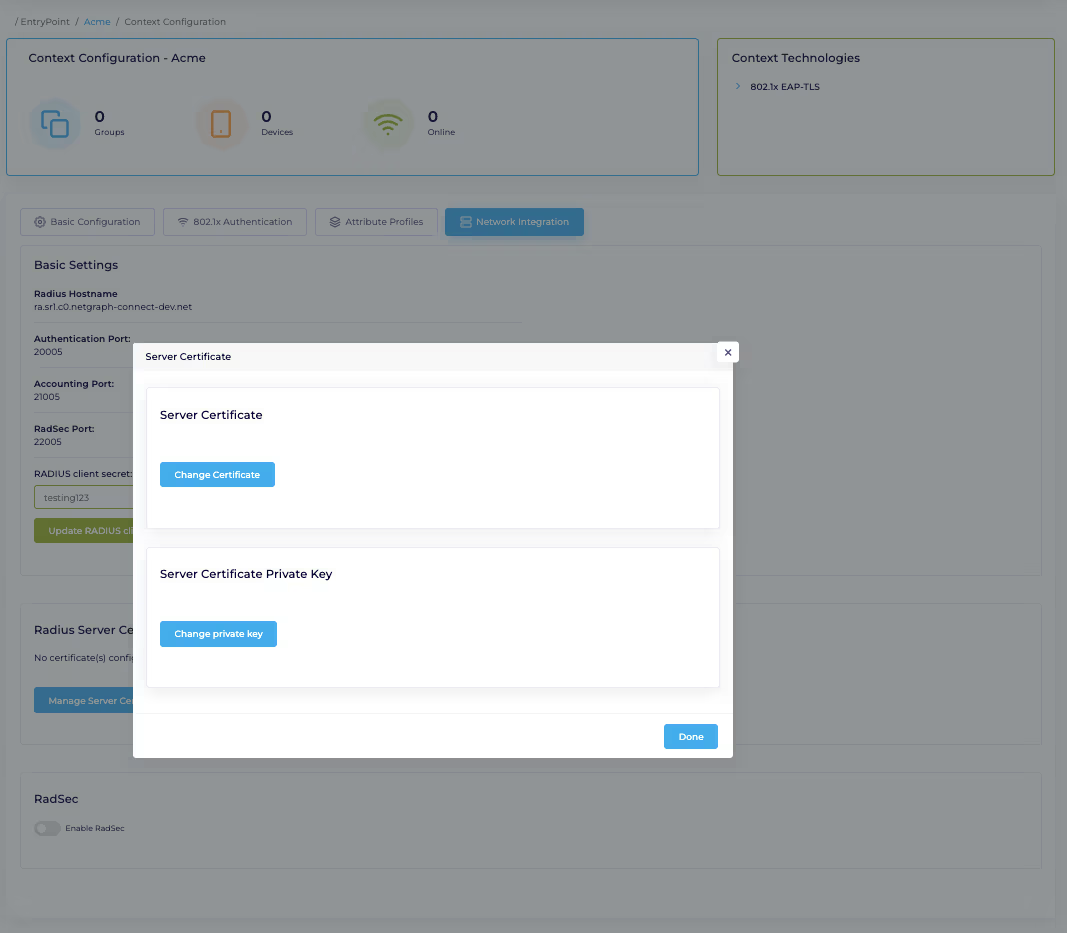Click the Manage Server Certificate button
Screen dimensions: 1067x933
(x=84, y=700)
